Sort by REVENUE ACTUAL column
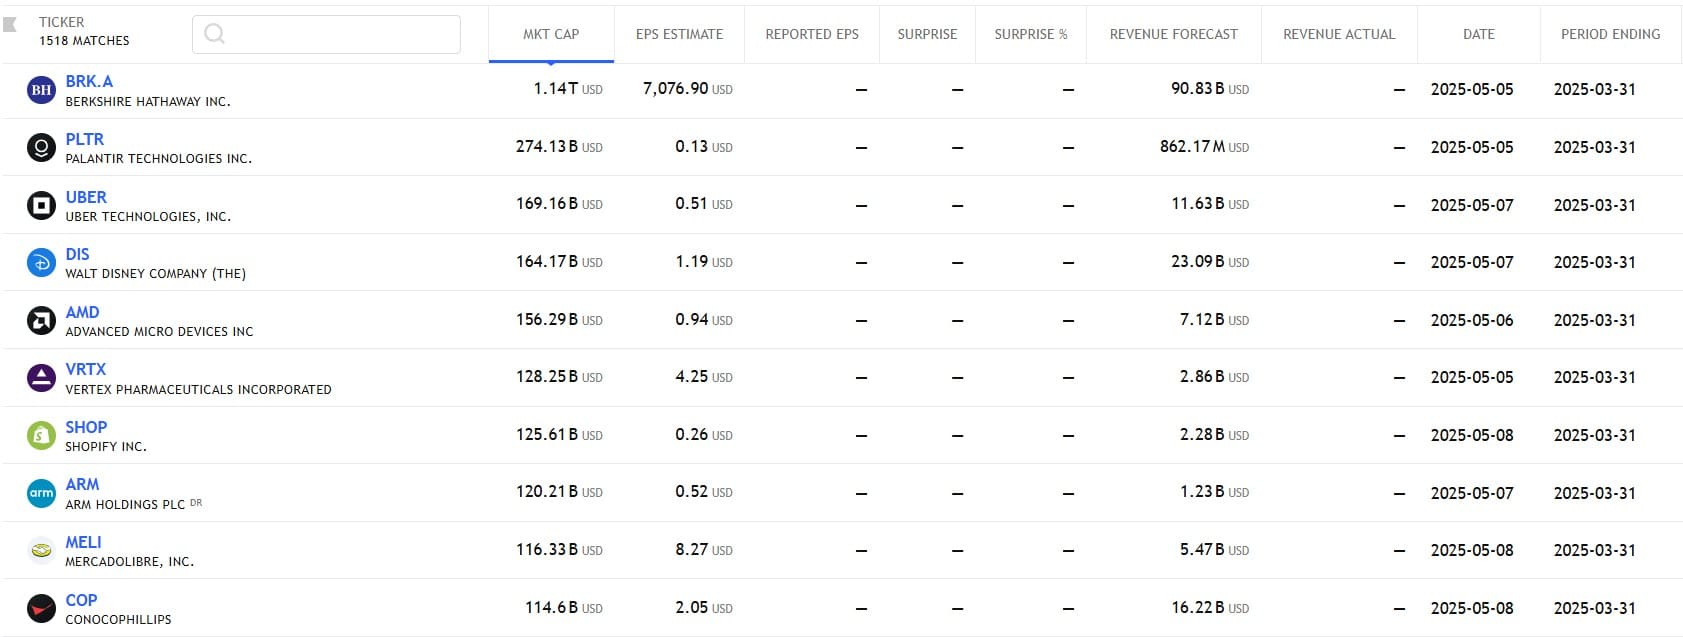 click(1339, 34)
